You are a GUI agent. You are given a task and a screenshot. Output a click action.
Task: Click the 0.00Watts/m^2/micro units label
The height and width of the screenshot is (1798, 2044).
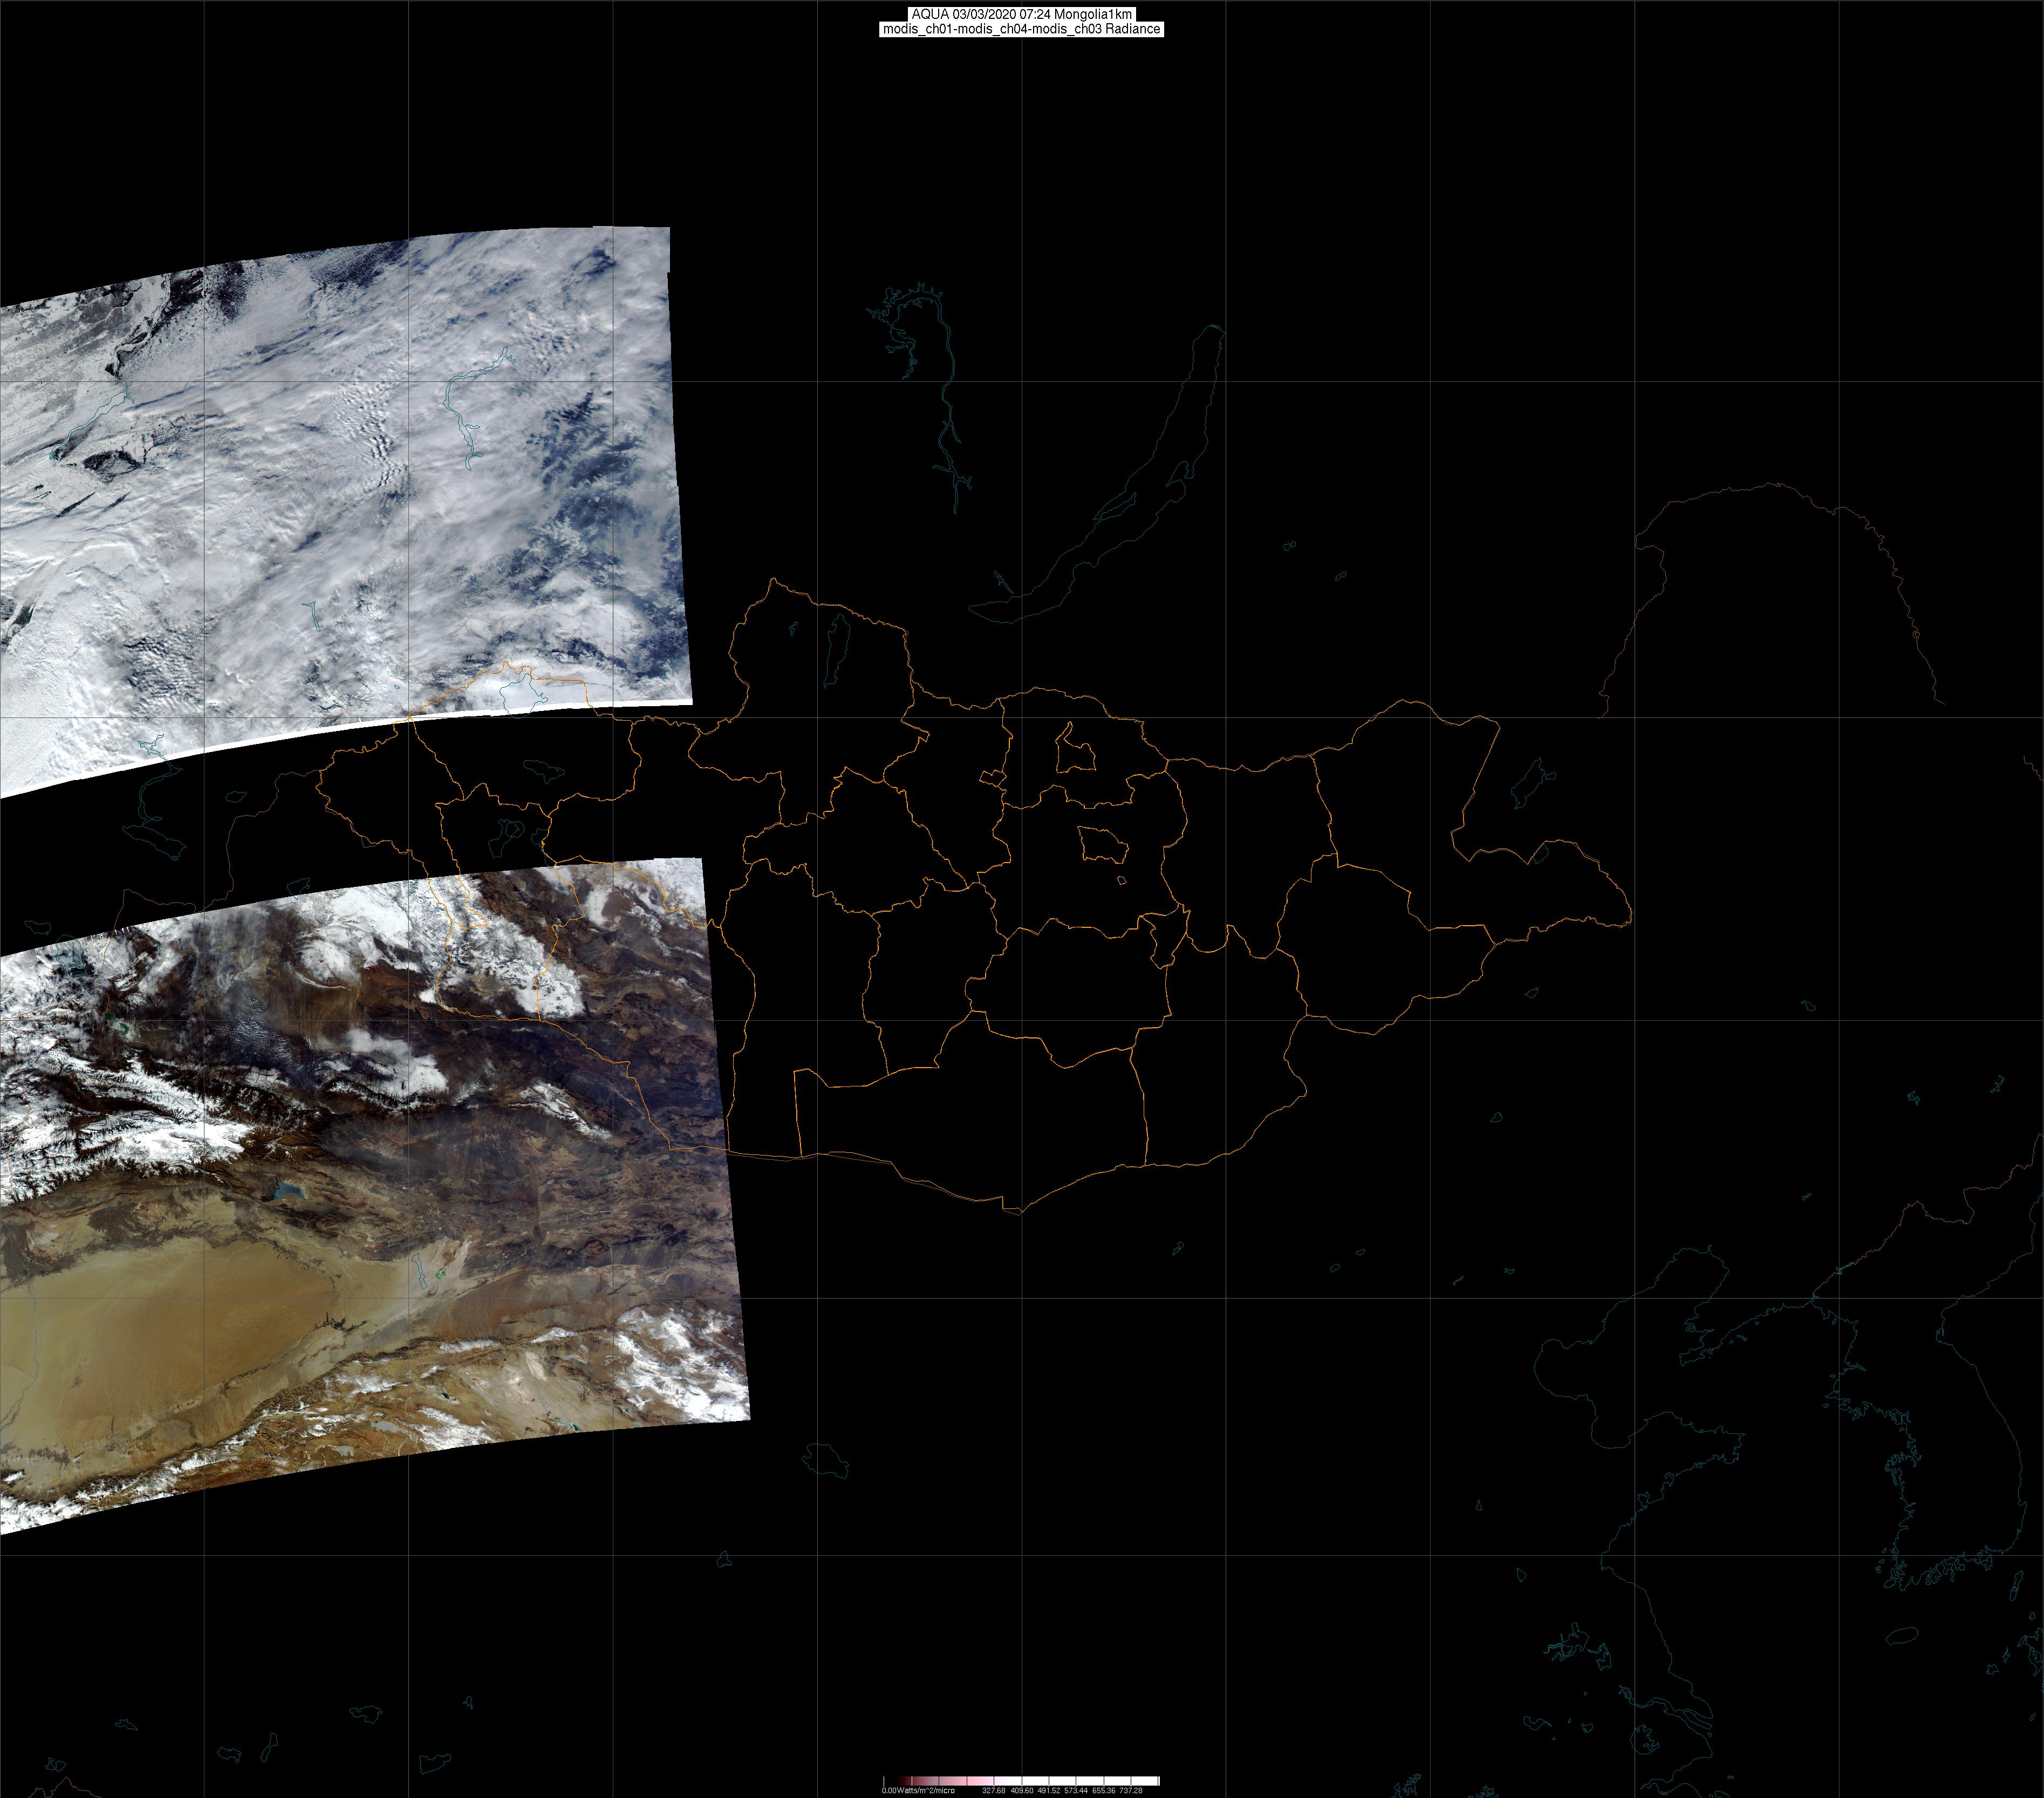click(917, 1790)
